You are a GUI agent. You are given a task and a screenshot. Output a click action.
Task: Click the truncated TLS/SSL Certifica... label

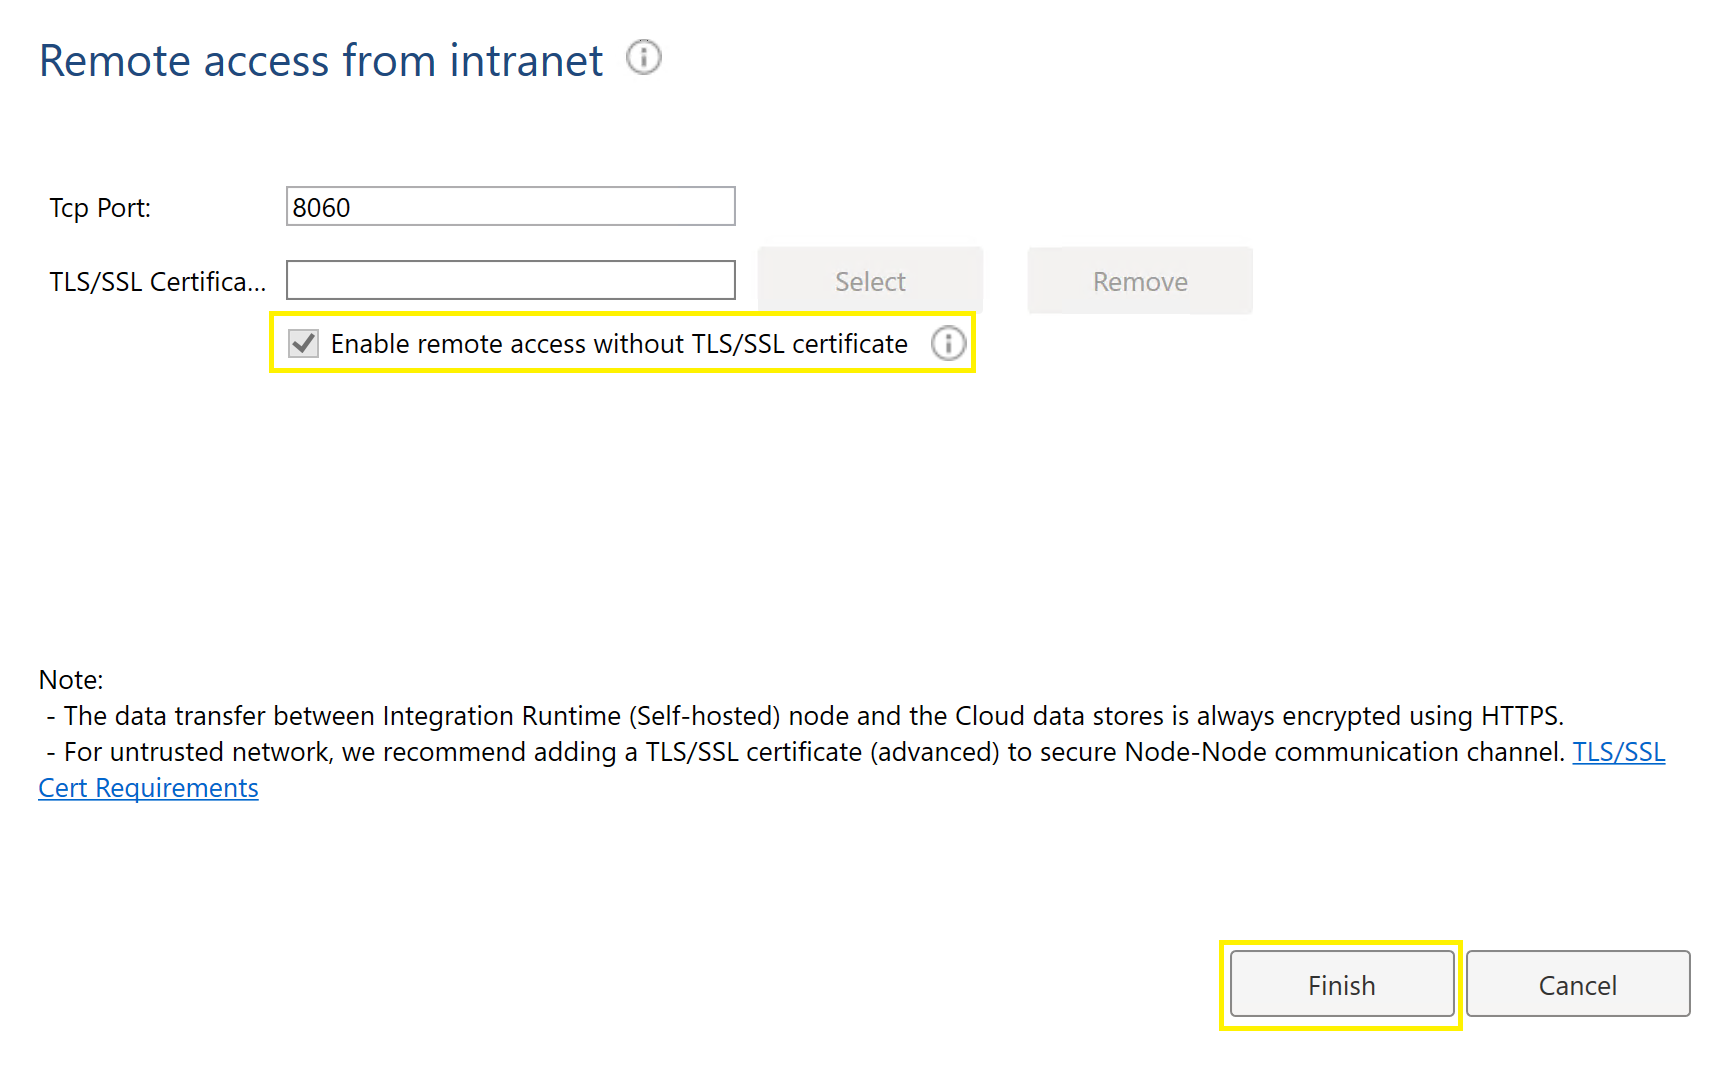coord(158,282)
